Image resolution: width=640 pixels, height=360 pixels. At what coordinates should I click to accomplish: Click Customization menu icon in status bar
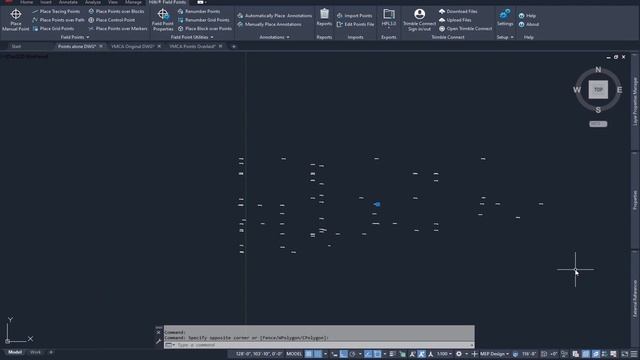pos(634,354)
